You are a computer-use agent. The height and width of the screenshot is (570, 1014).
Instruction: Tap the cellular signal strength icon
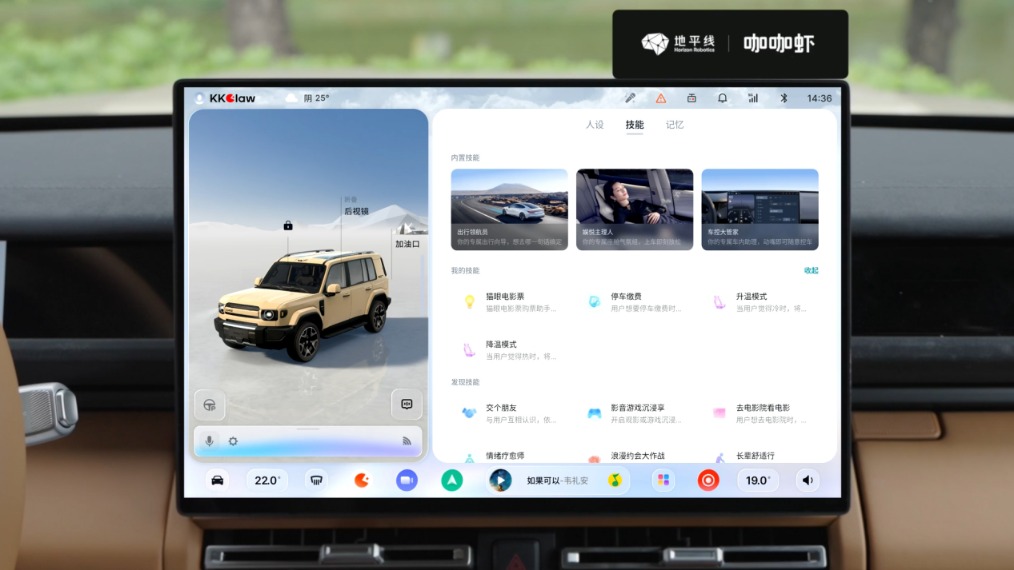(753, 98)
